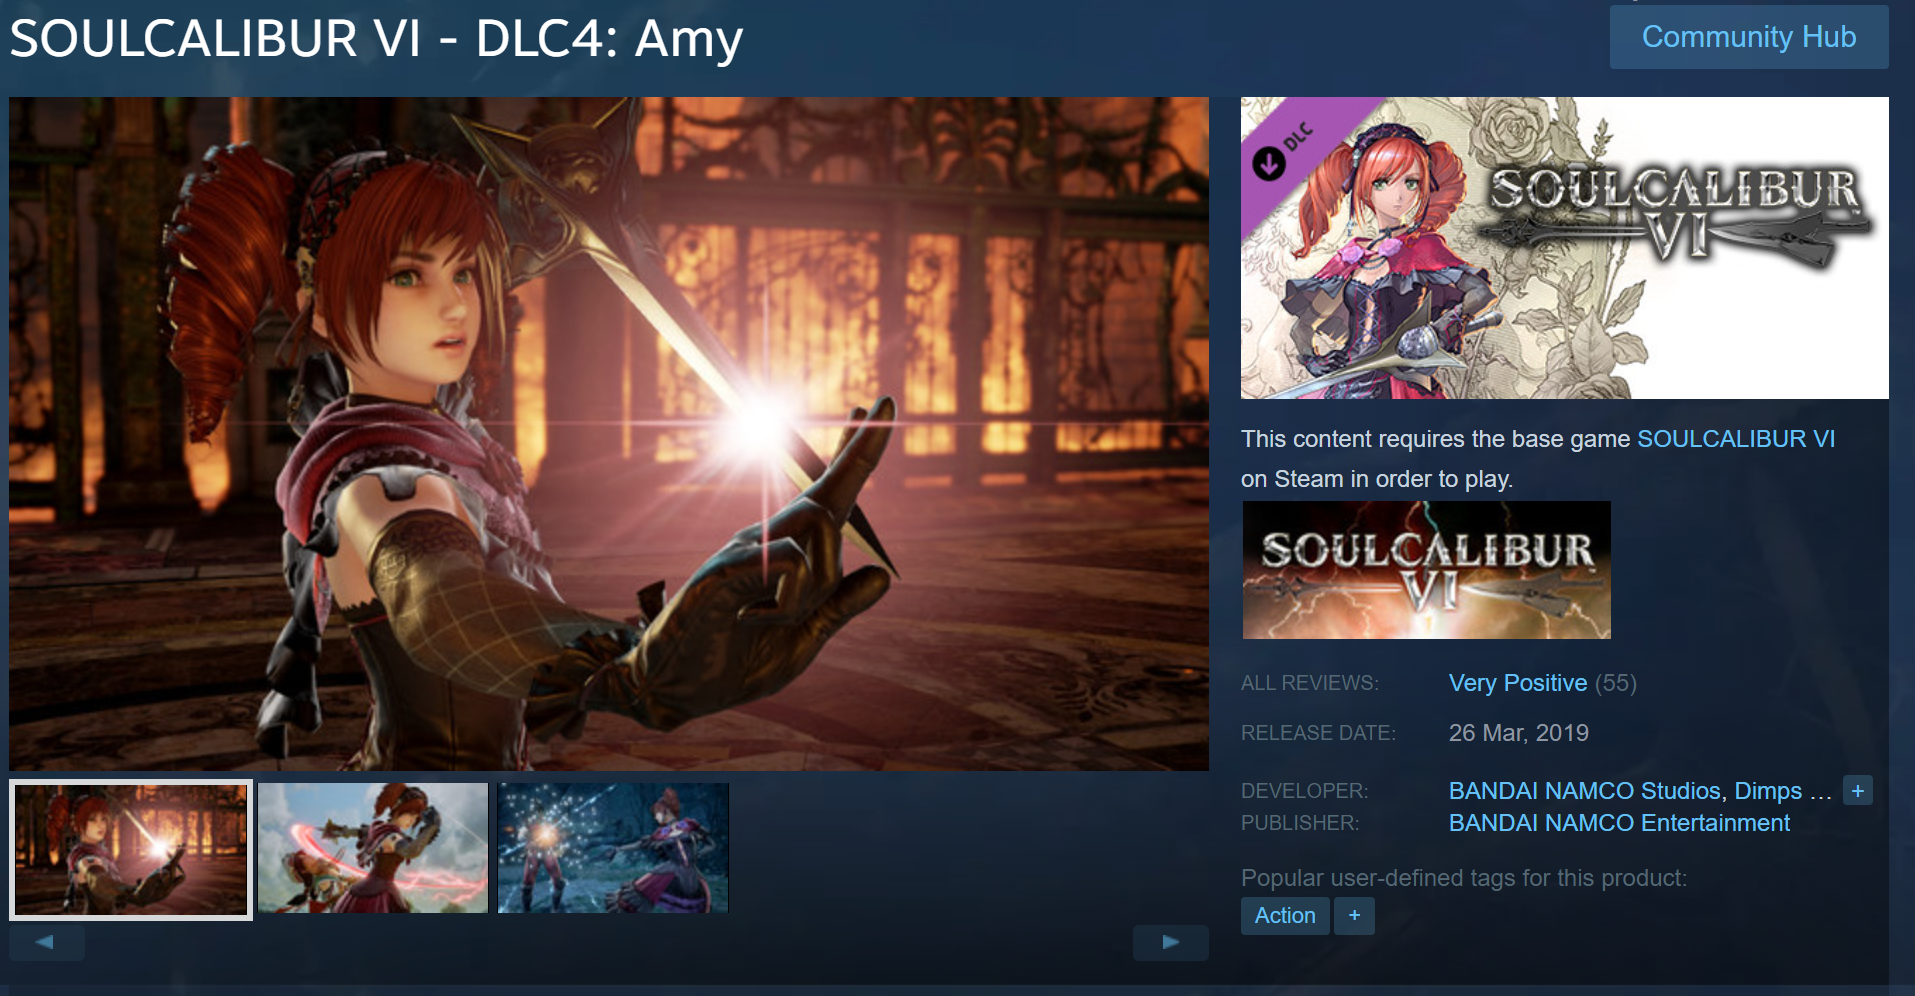Add a tag with plus button
The height and width of the screenshot is (996, 1915).
tap(1354, 916)
